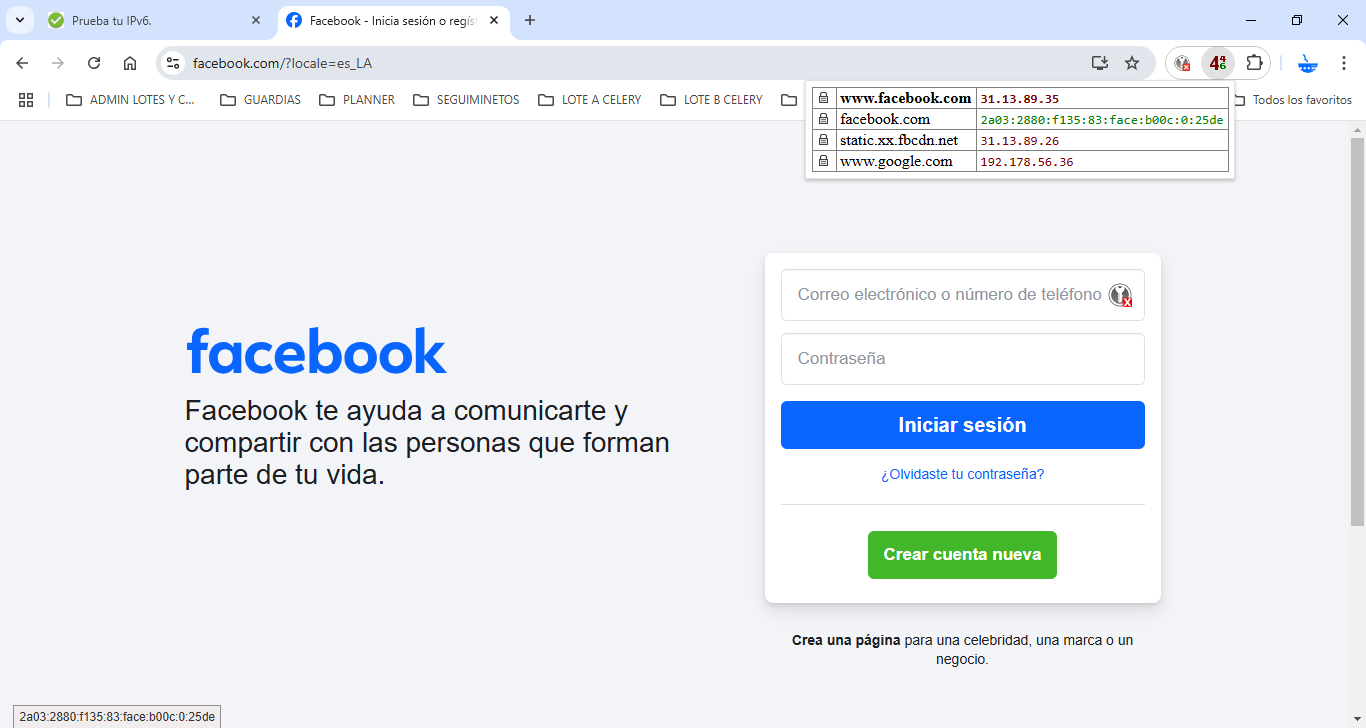The width and height of the screenshot is (1366, 728).
Task: Click the Crear cuenta nueva button
Action: point(962,555)
